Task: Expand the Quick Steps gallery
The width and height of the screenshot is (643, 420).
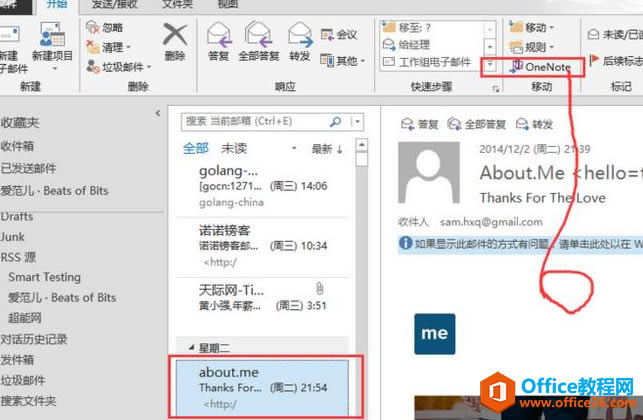Action: (490, 64)
